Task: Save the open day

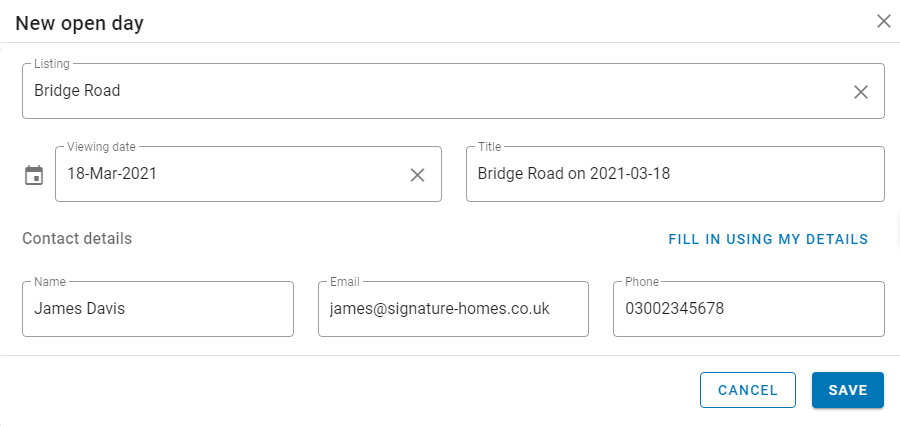Action: (x=848, y=390)
